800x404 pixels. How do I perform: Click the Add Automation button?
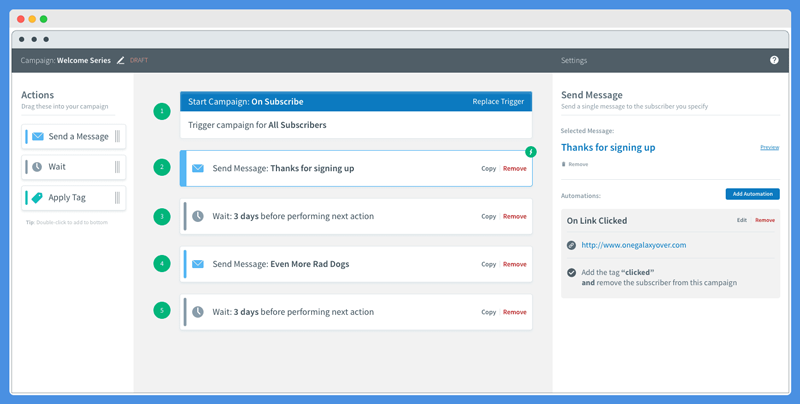click(753, 194)
